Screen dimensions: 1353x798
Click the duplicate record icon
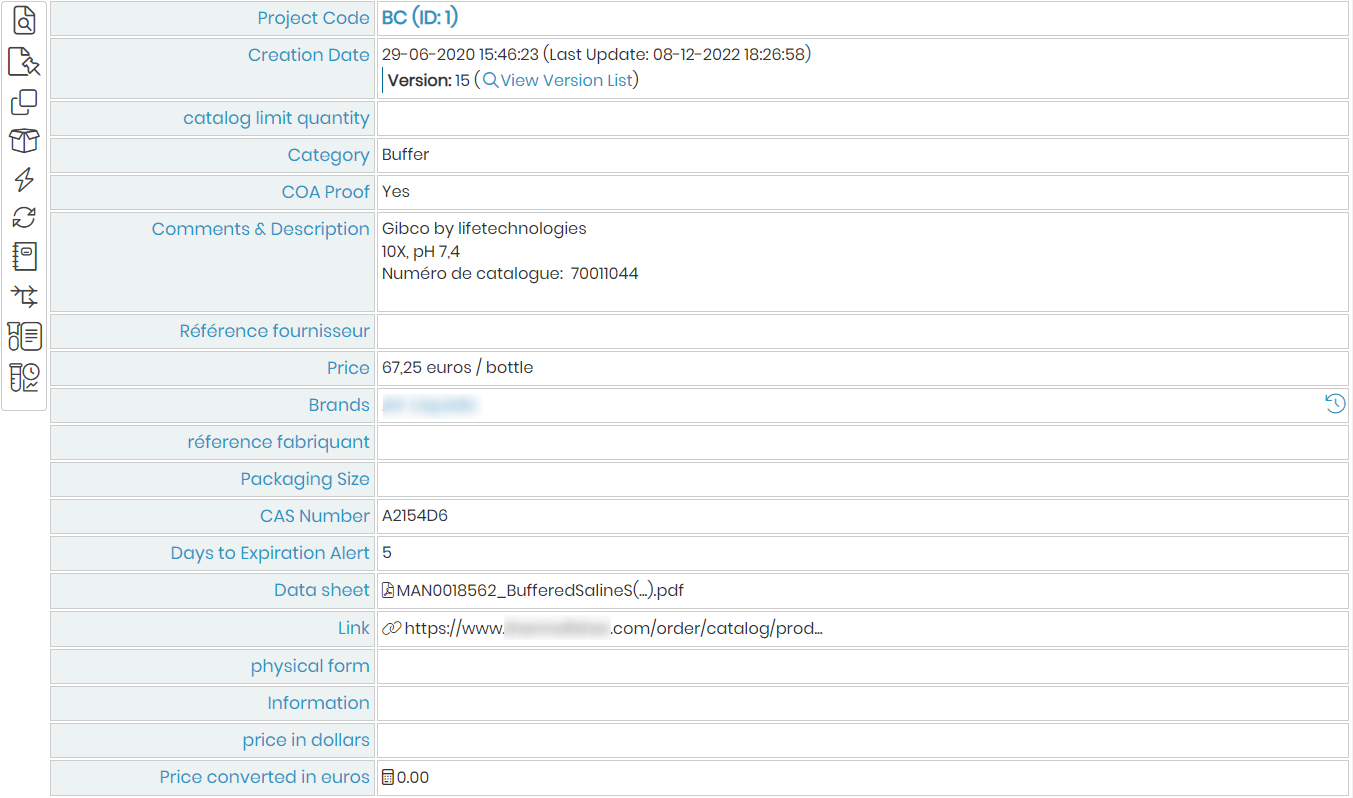pyautogui.click(x=24, y=102)
